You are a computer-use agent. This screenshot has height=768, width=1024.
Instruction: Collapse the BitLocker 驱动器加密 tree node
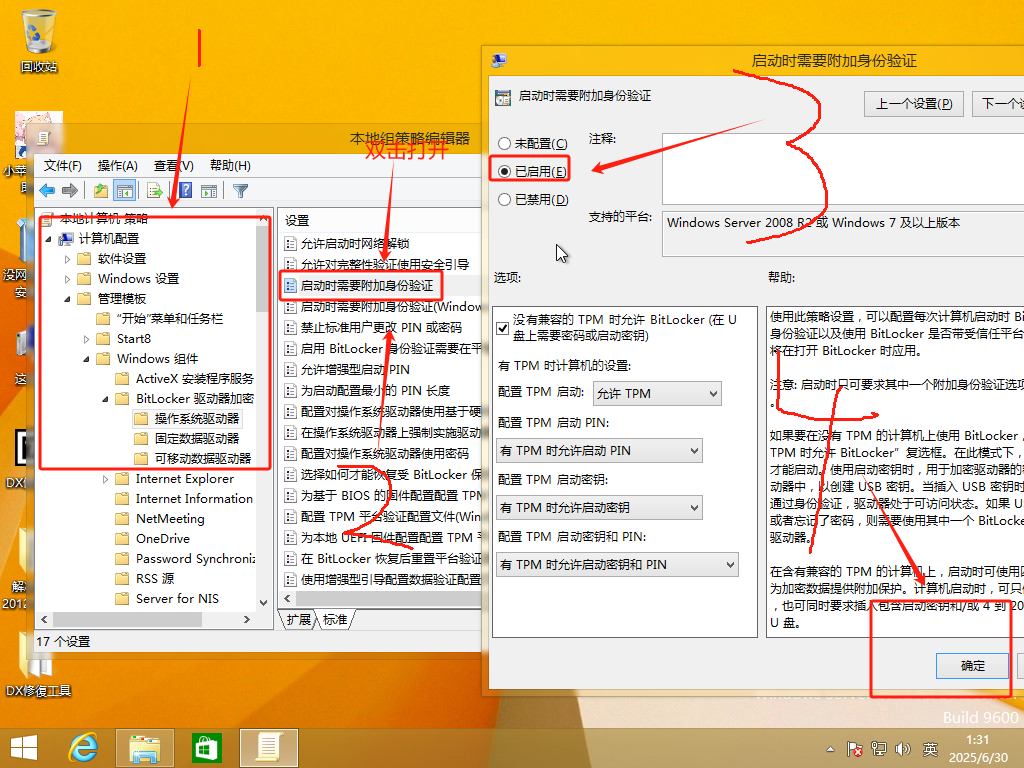pyautogui.click(x=105, y=399)
